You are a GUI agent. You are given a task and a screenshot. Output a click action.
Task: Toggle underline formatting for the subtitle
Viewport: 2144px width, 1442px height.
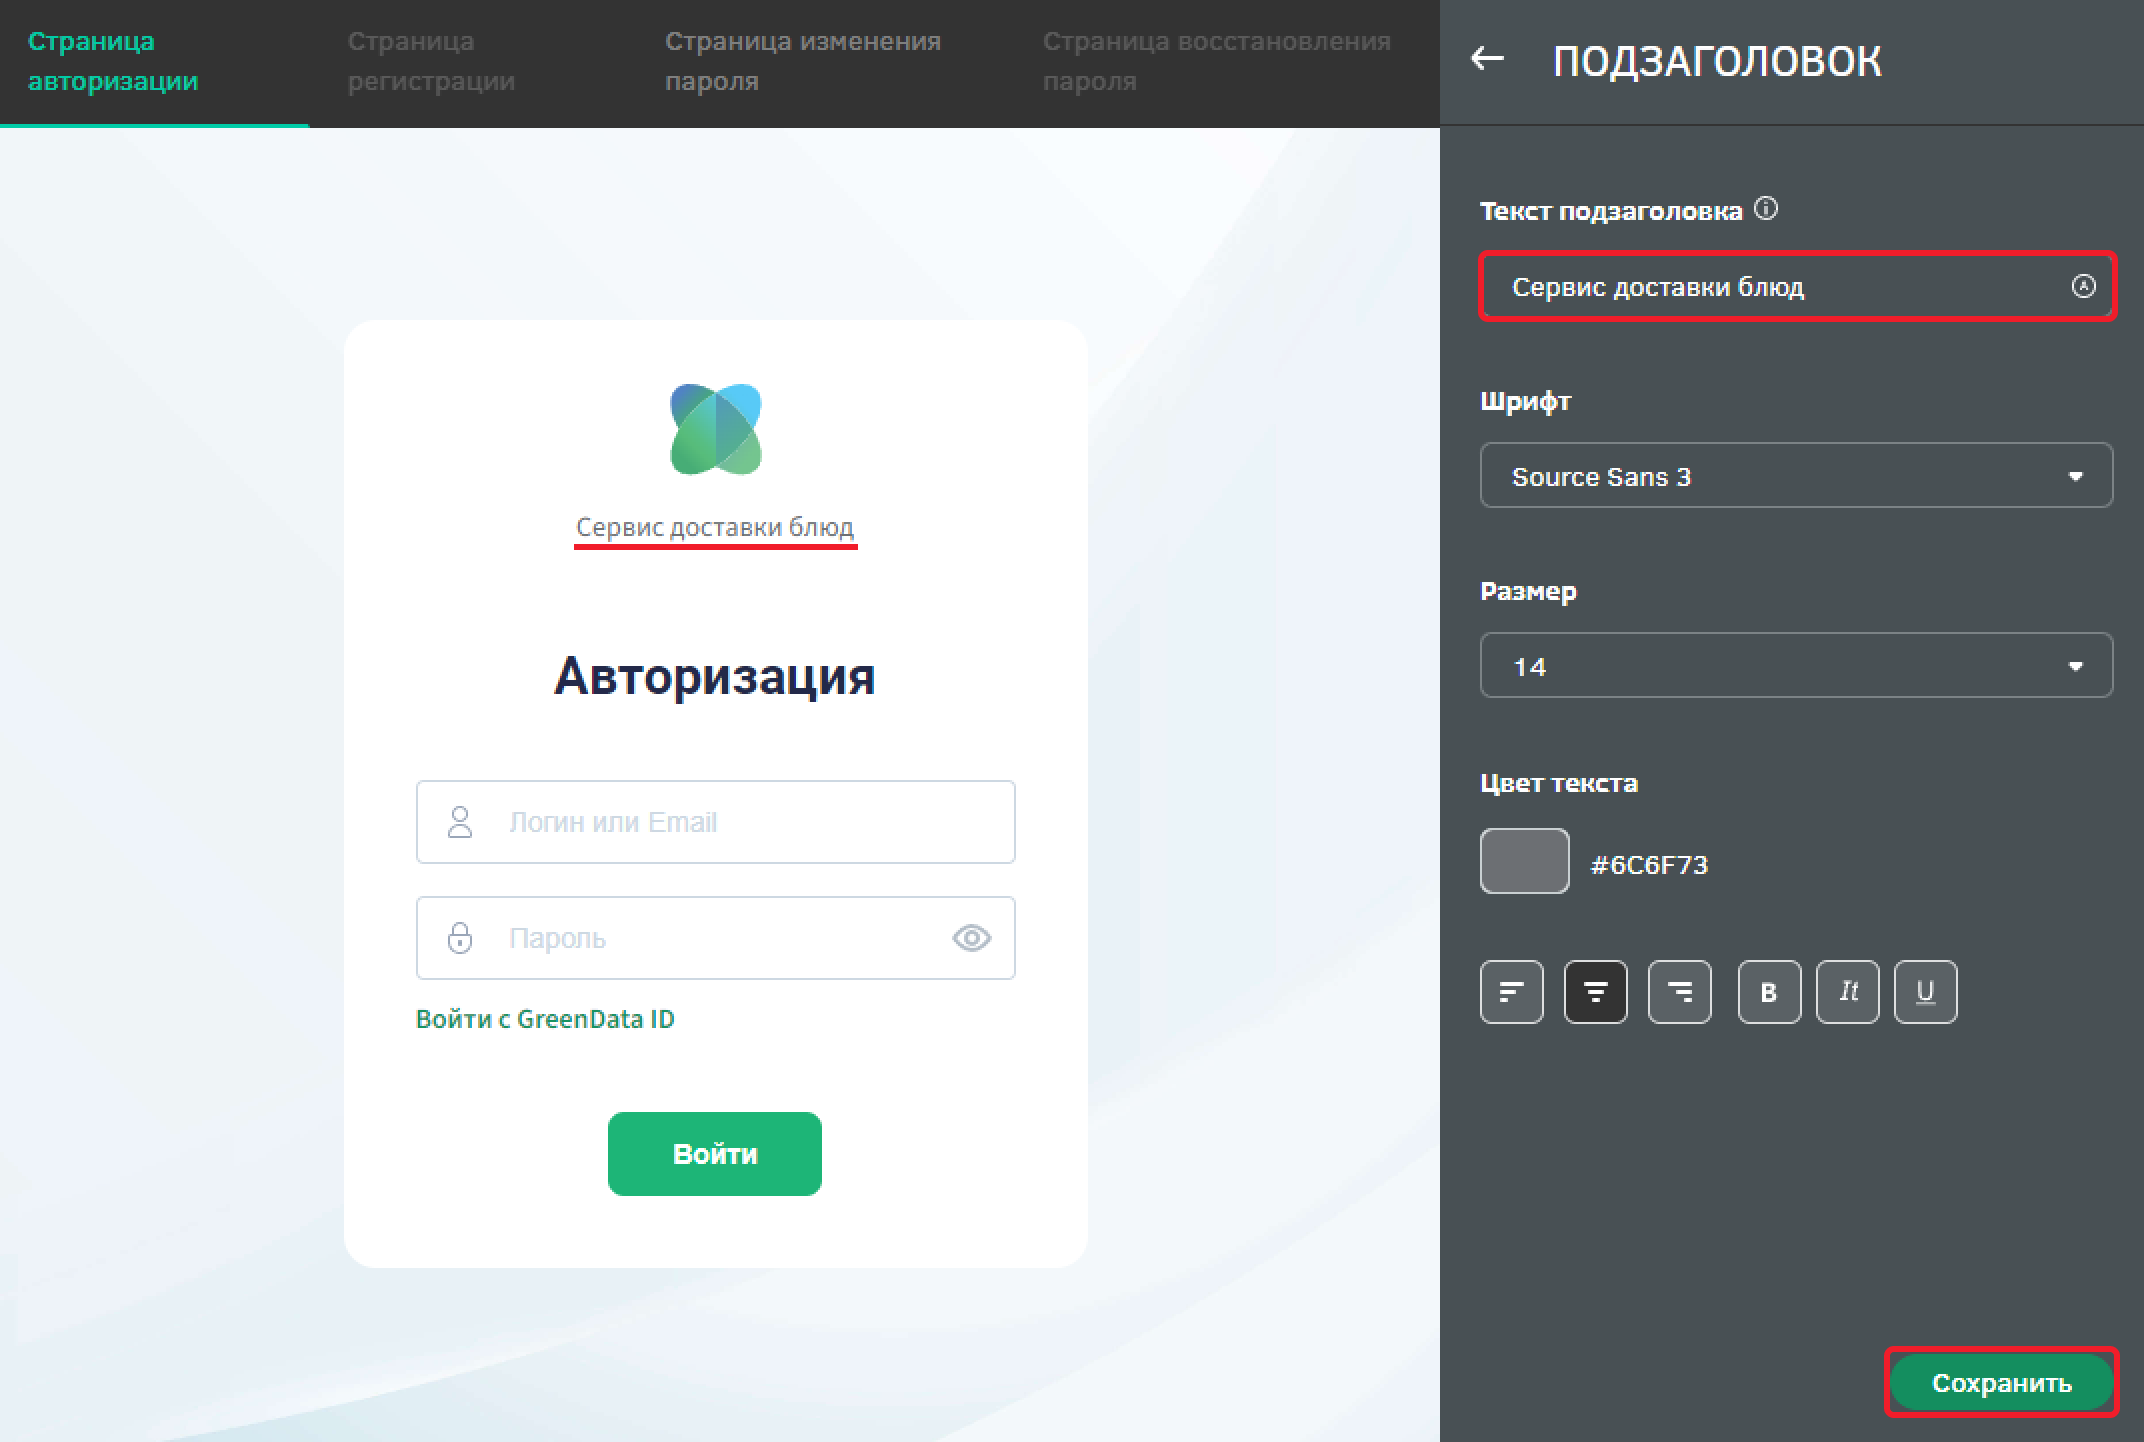click(x=1925, y=992)
